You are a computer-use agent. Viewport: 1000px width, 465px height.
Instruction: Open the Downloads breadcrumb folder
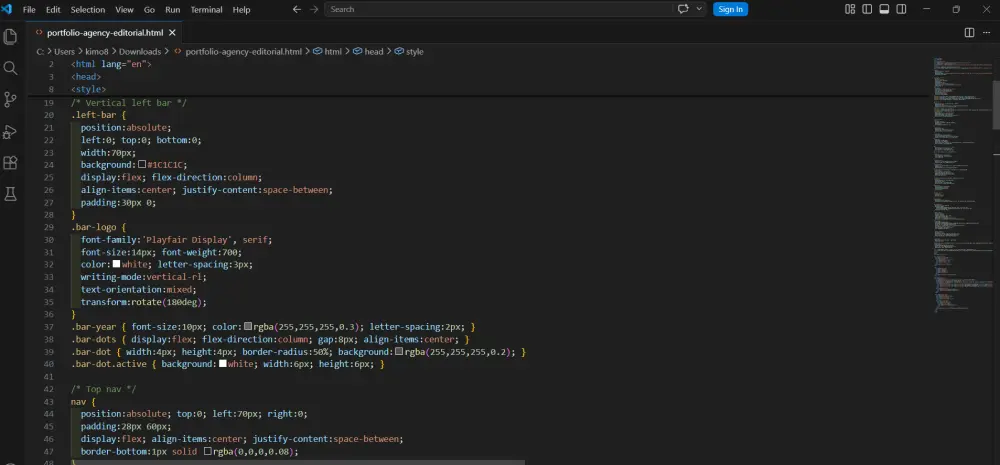[x=140, y=52]
